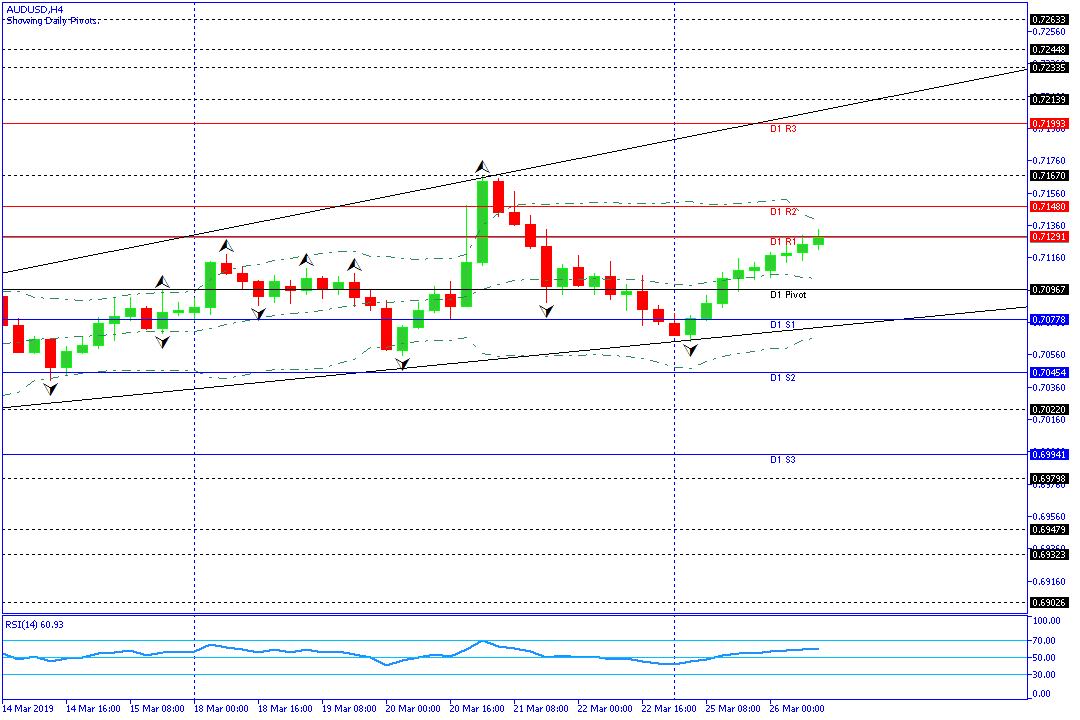Select the red 0.71993 price tag
The image size is (1080, 720).
1049,124
